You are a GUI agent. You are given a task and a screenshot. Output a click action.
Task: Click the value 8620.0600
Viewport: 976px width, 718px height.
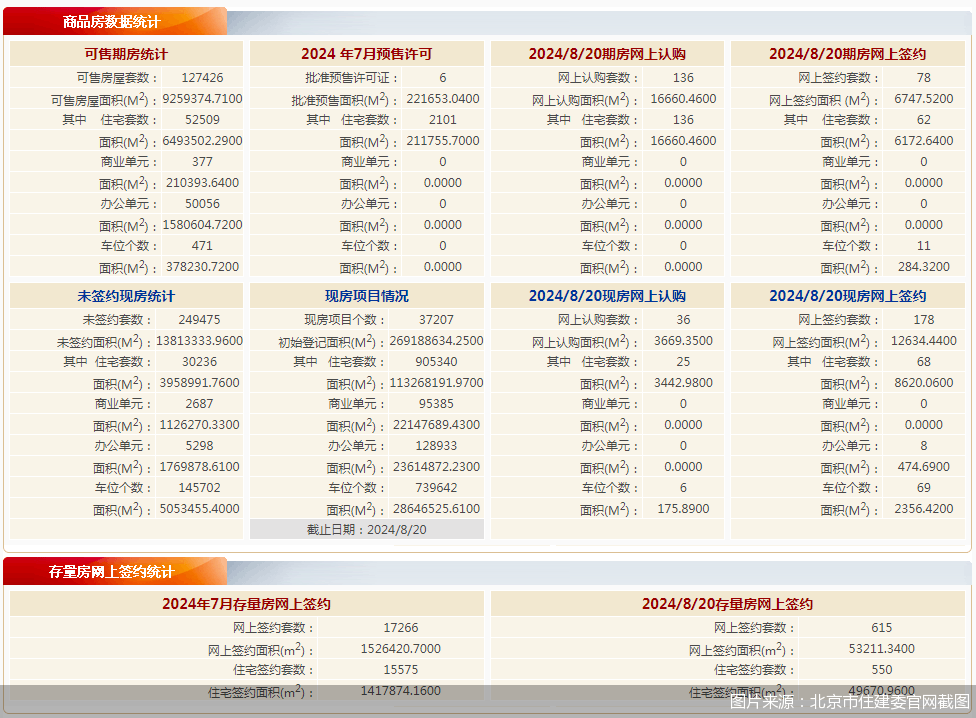924,383
